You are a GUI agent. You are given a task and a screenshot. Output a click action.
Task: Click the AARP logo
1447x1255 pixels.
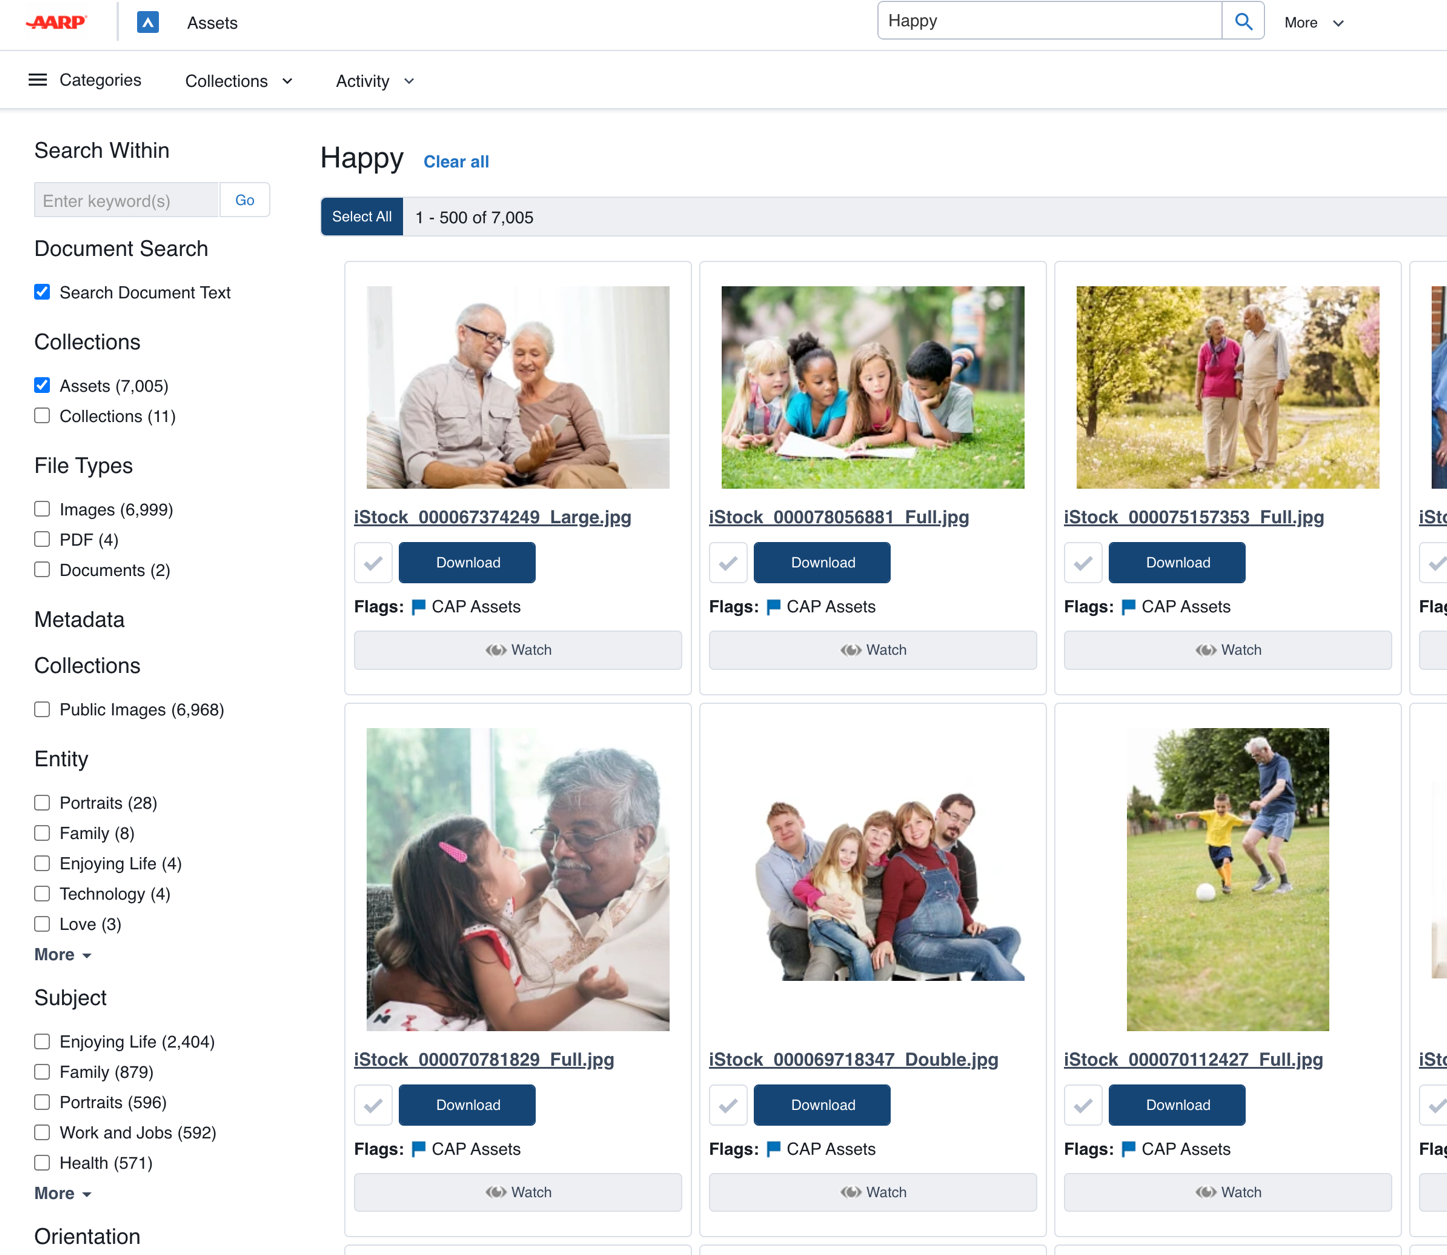[57, 22]
